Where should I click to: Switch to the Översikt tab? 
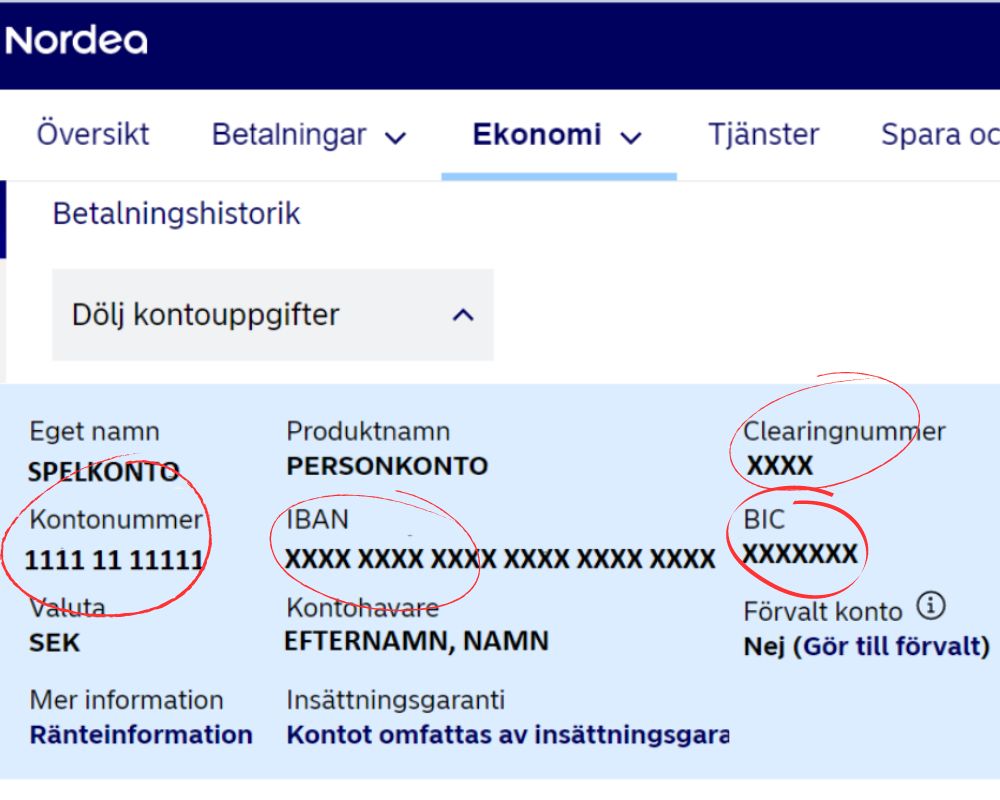click(94, 133)
